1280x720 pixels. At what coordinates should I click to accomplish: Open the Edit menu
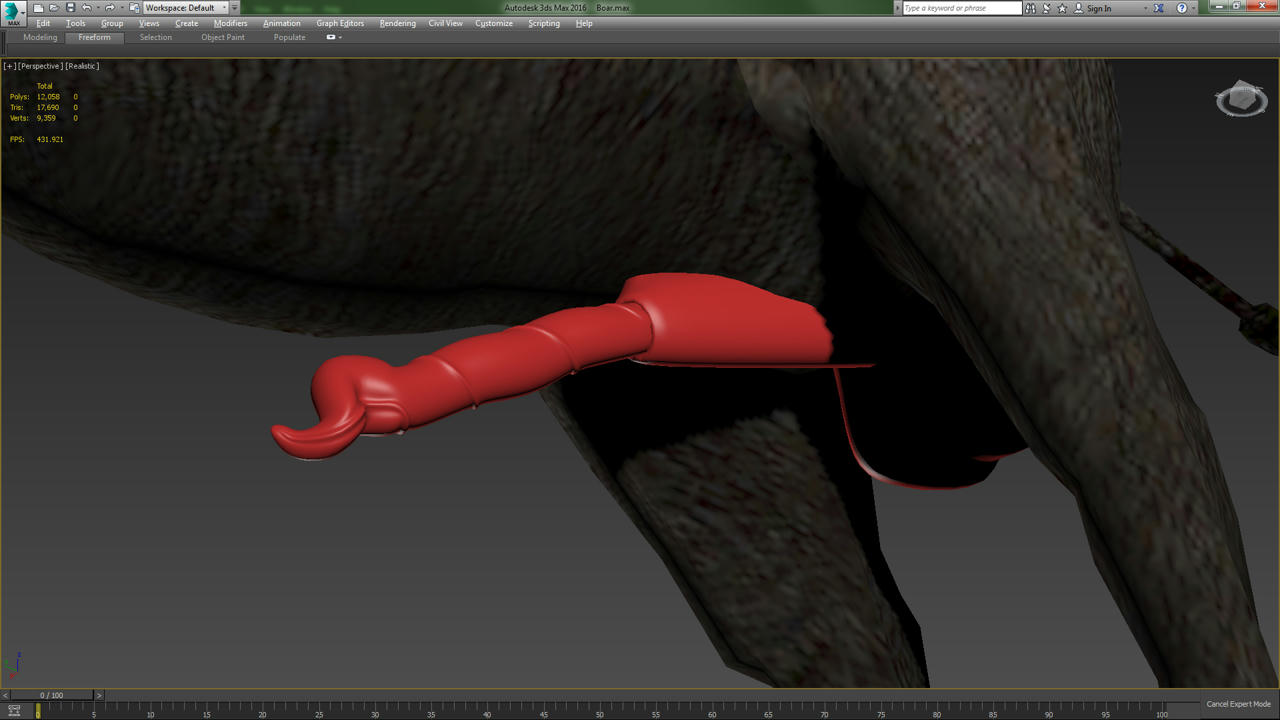pos(43,23)
